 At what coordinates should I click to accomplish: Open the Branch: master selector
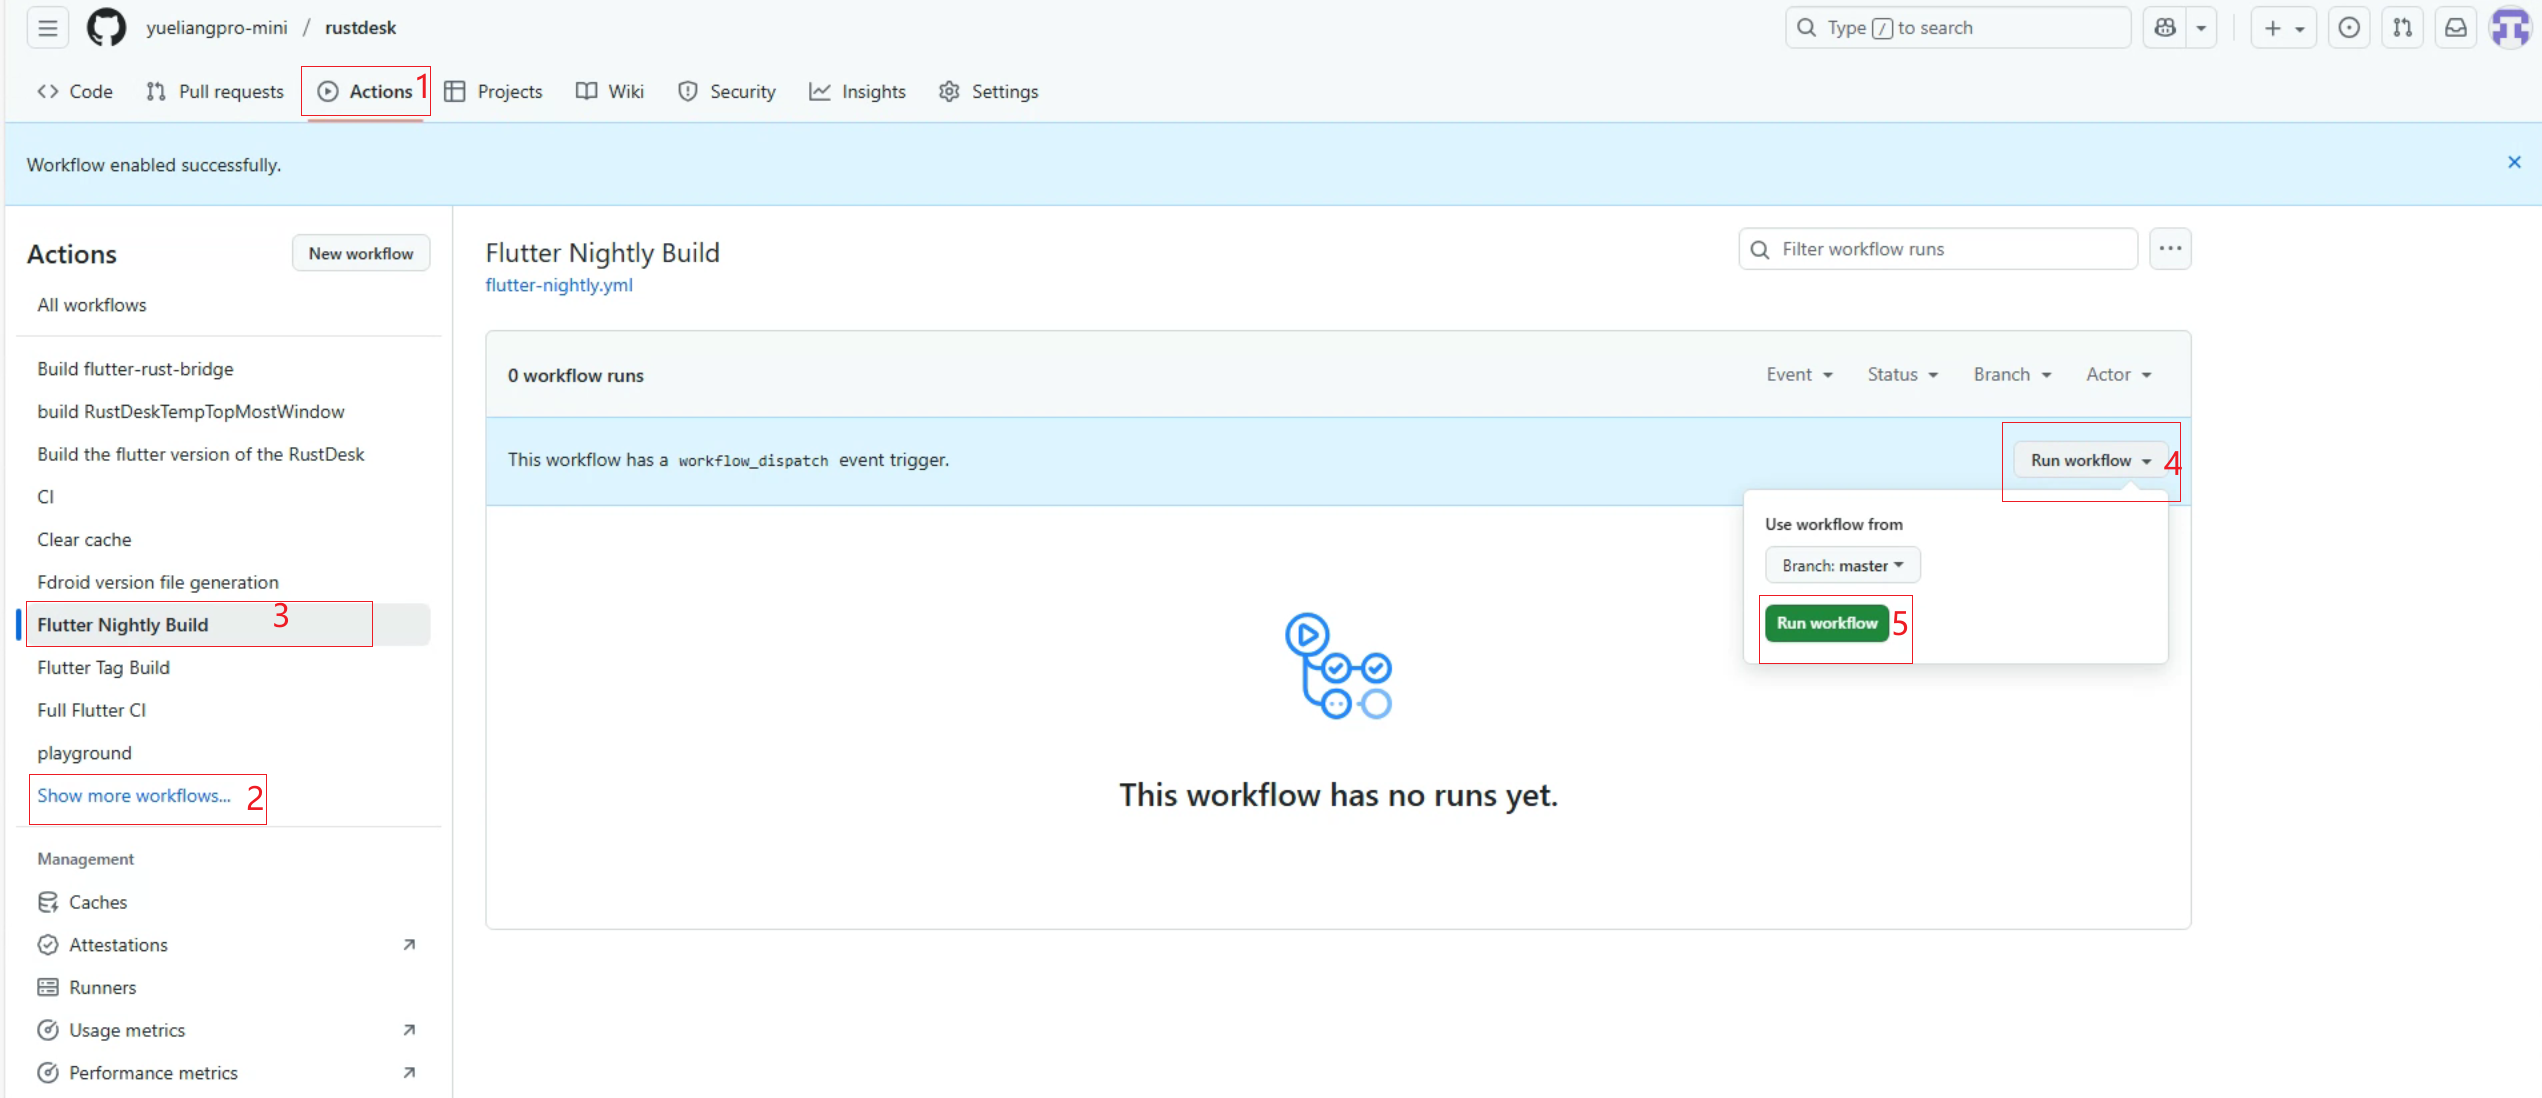pos(1842,566)
